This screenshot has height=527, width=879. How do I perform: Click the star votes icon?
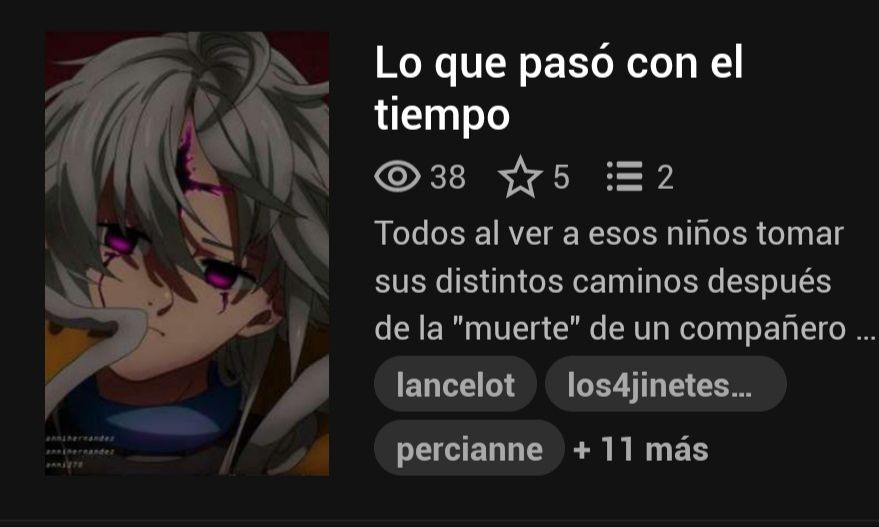(x=520, y=177)
